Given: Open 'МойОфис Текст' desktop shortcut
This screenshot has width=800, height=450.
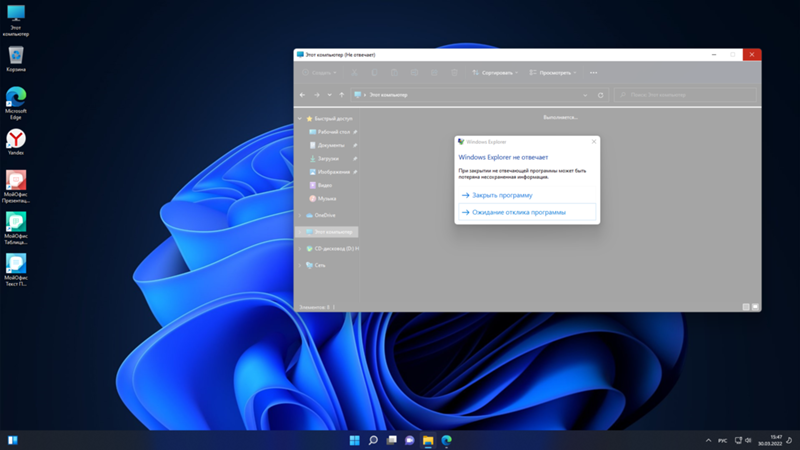Looking at the screenshot, I should tap(16, 270).
